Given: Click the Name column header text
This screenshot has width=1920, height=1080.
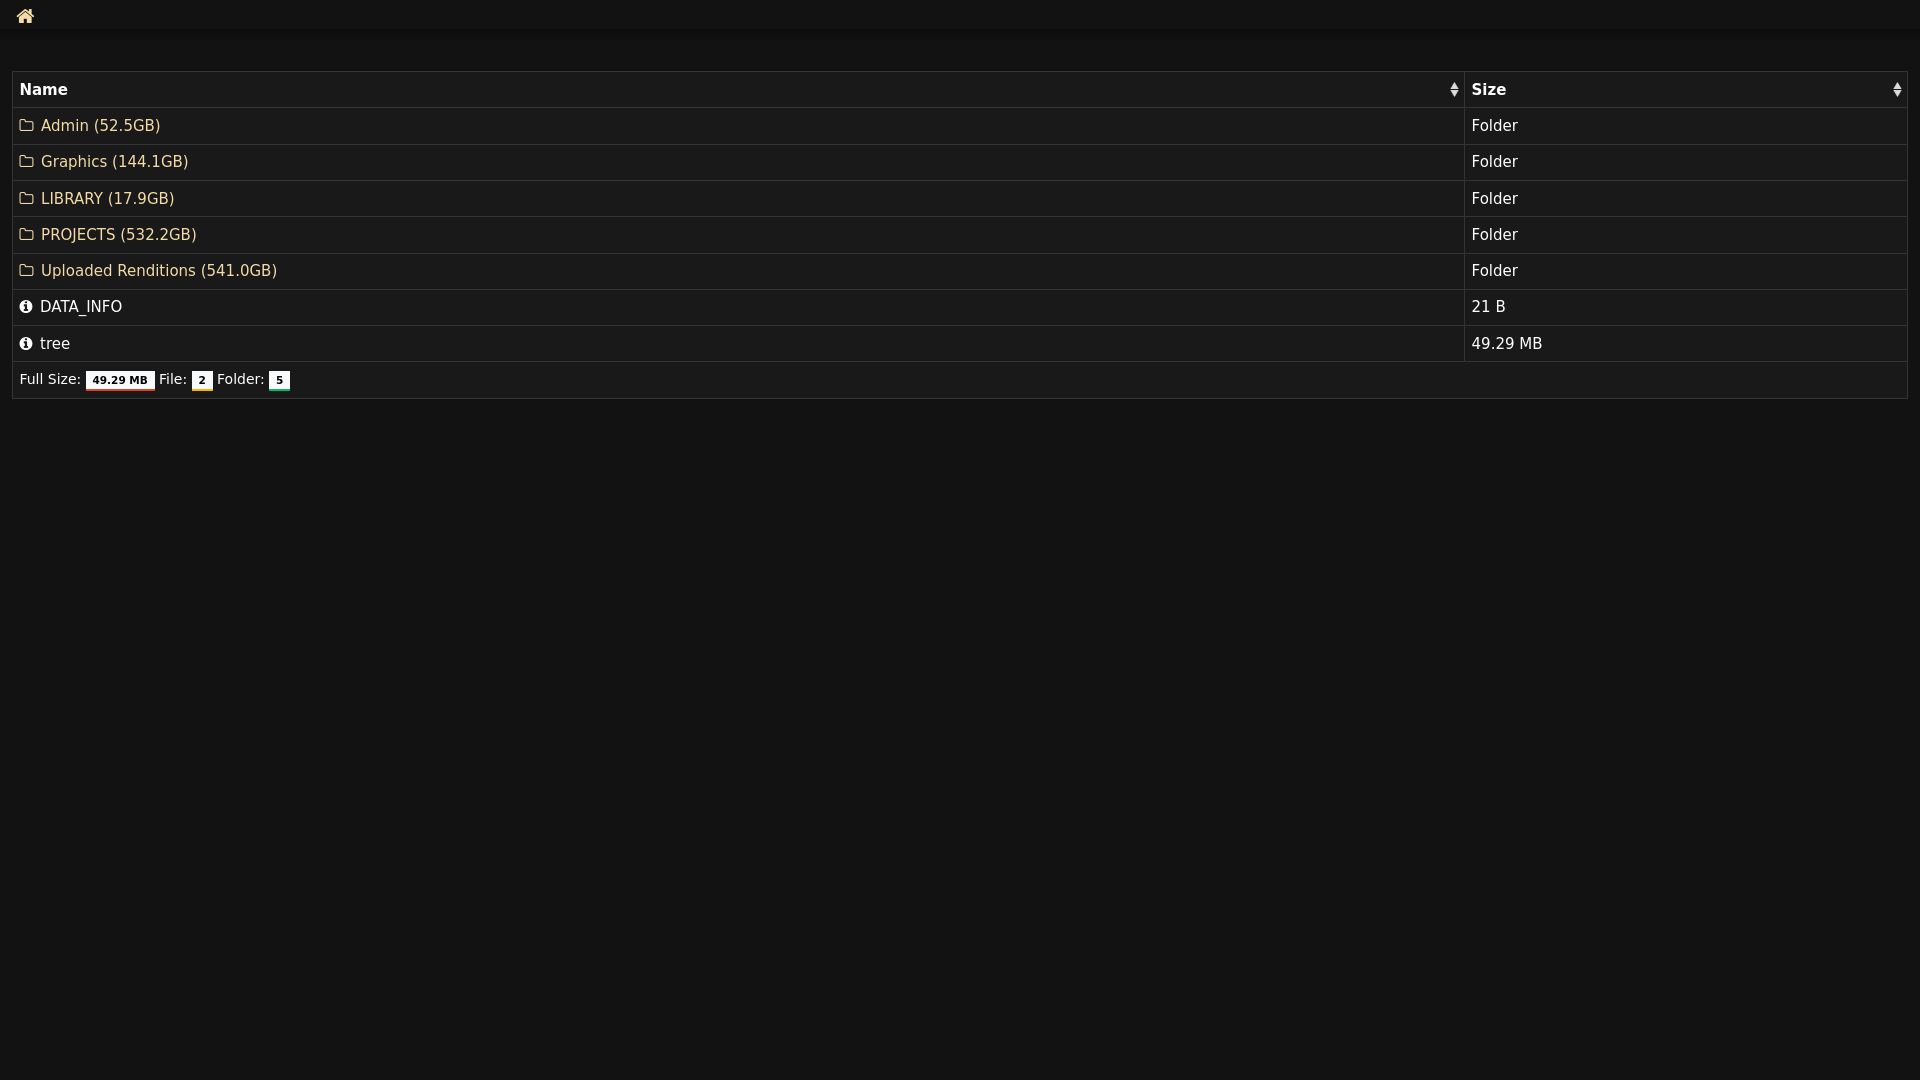Looking at the screenshot, I should point(44,90).
